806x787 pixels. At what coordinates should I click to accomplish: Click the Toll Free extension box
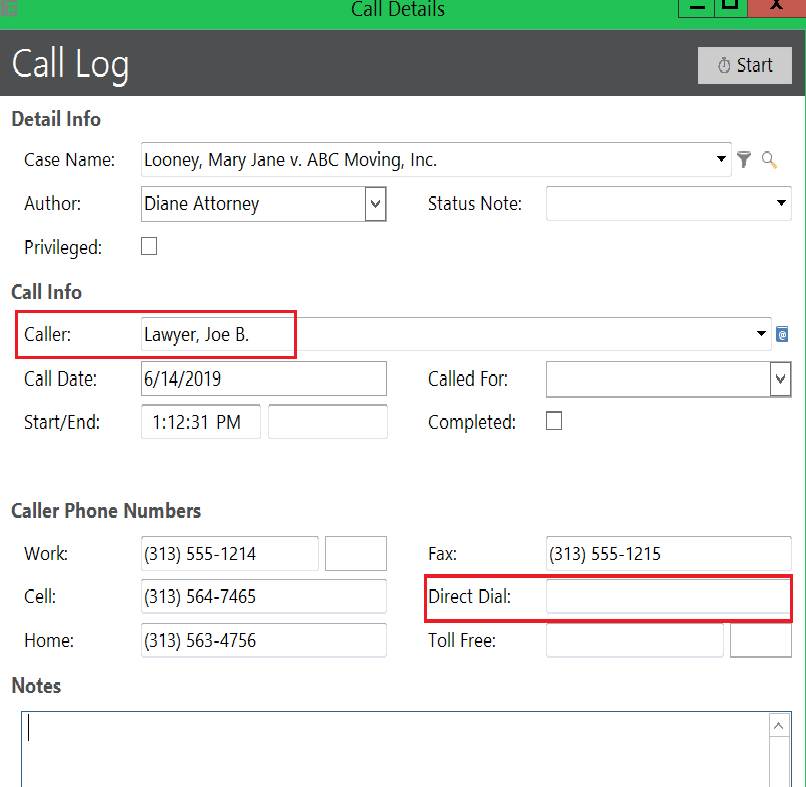tap(761, 640)
